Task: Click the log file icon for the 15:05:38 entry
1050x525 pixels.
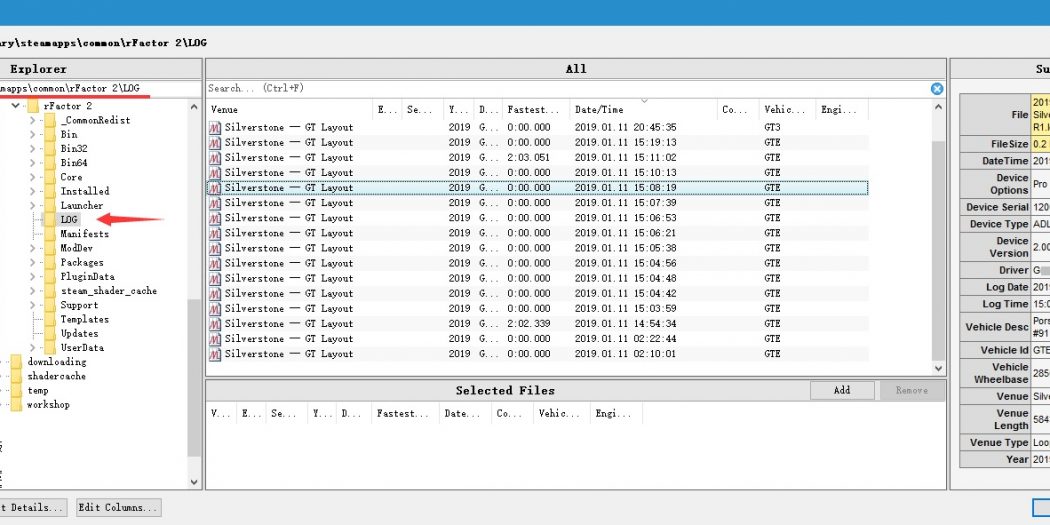Action: tap(214, 248)
